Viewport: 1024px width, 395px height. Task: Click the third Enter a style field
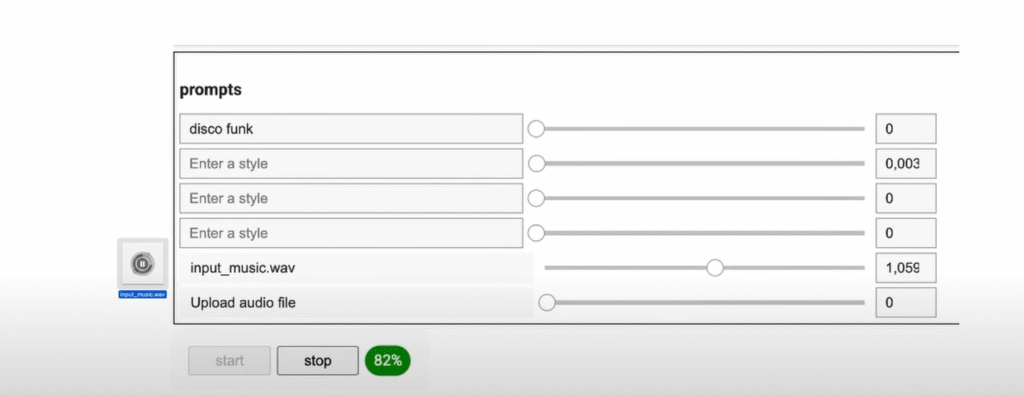tap(351, 198)
